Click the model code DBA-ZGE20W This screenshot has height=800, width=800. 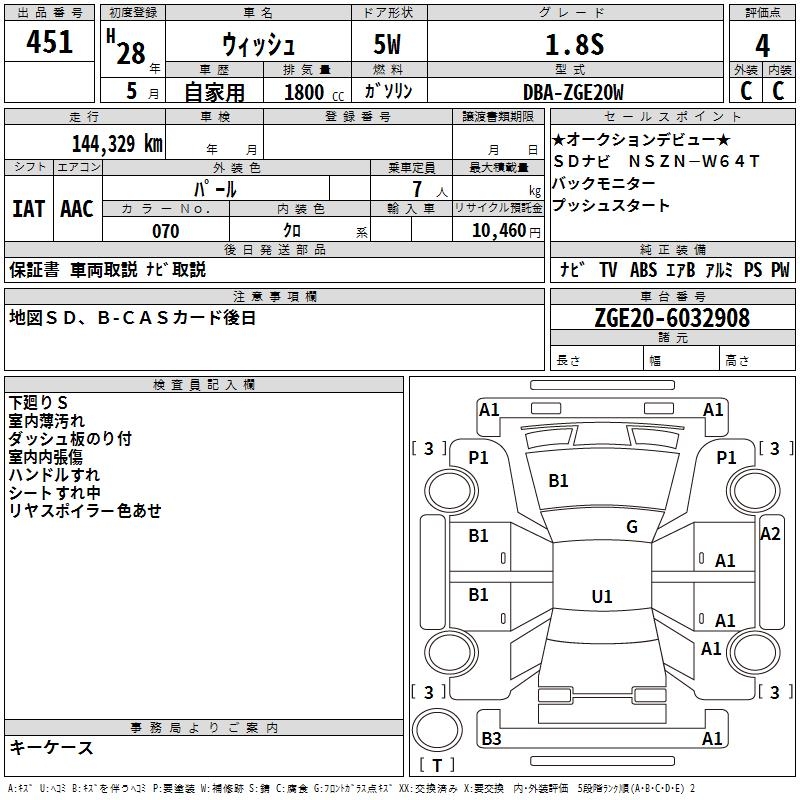pyautogui.click(x=572, y=92)
